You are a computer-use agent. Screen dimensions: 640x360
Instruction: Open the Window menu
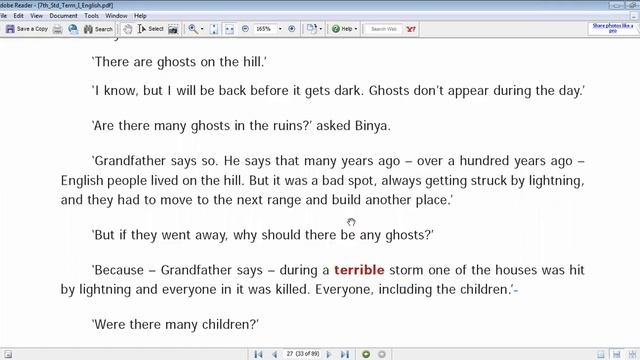[x=116, y=16]
